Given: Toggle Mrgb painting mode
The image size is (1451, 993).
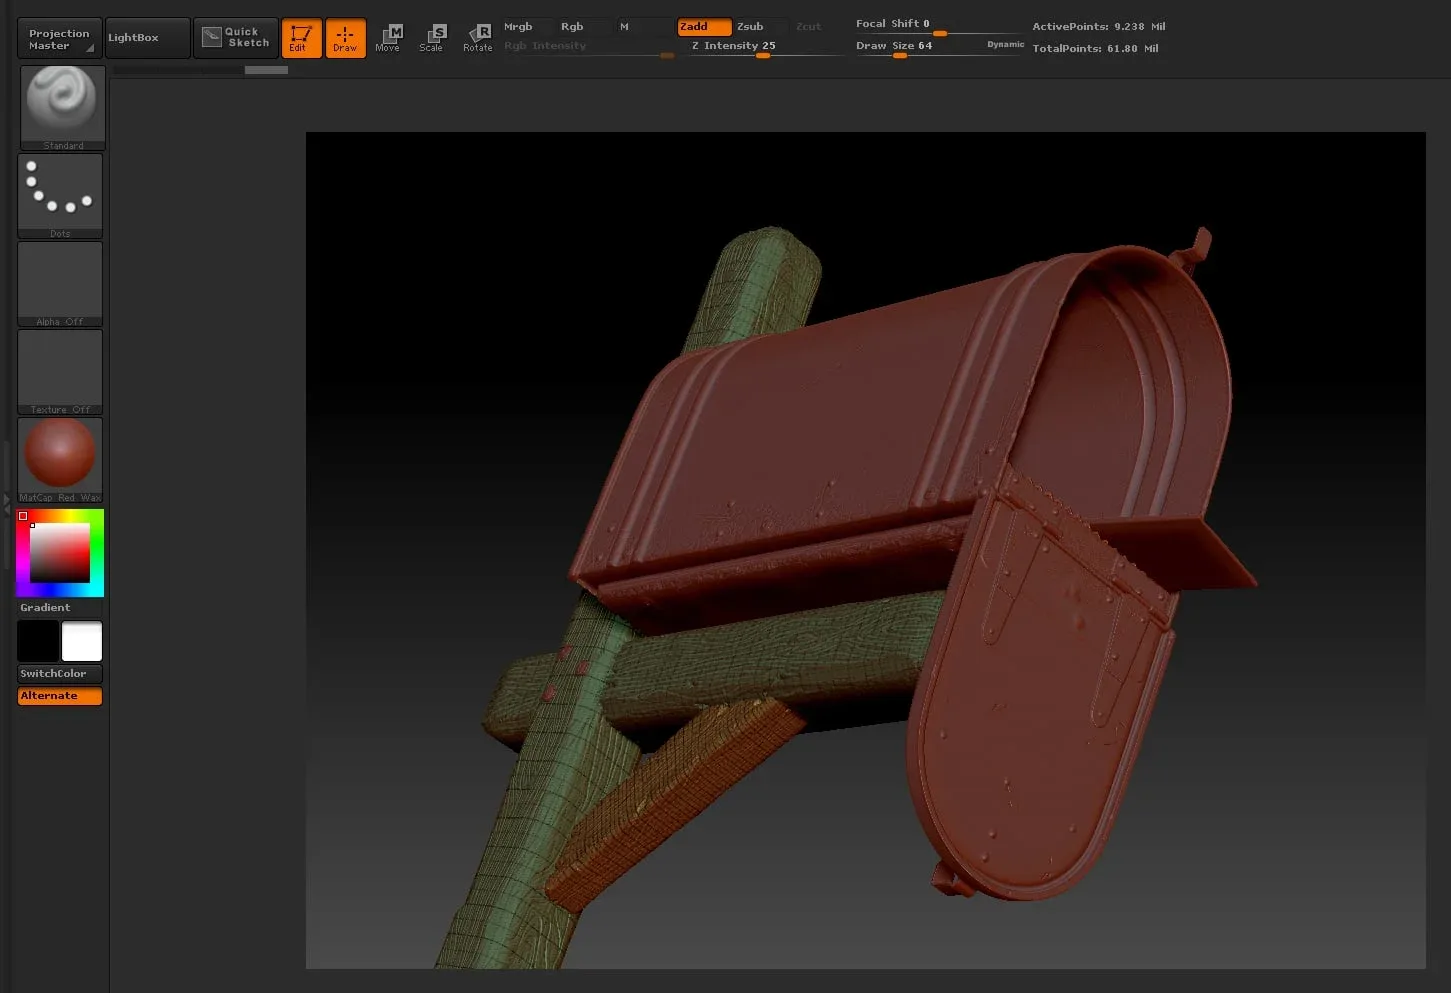Looking at the screenshot, I should 518,26.
